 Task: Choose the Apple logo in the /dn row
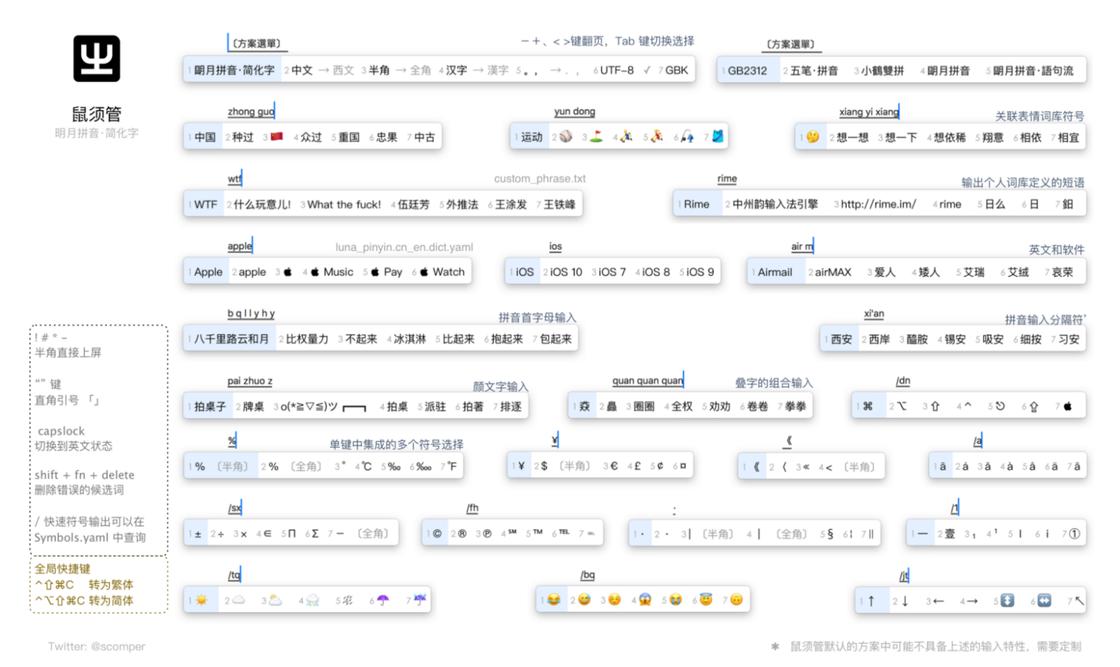pos(1068,406)
